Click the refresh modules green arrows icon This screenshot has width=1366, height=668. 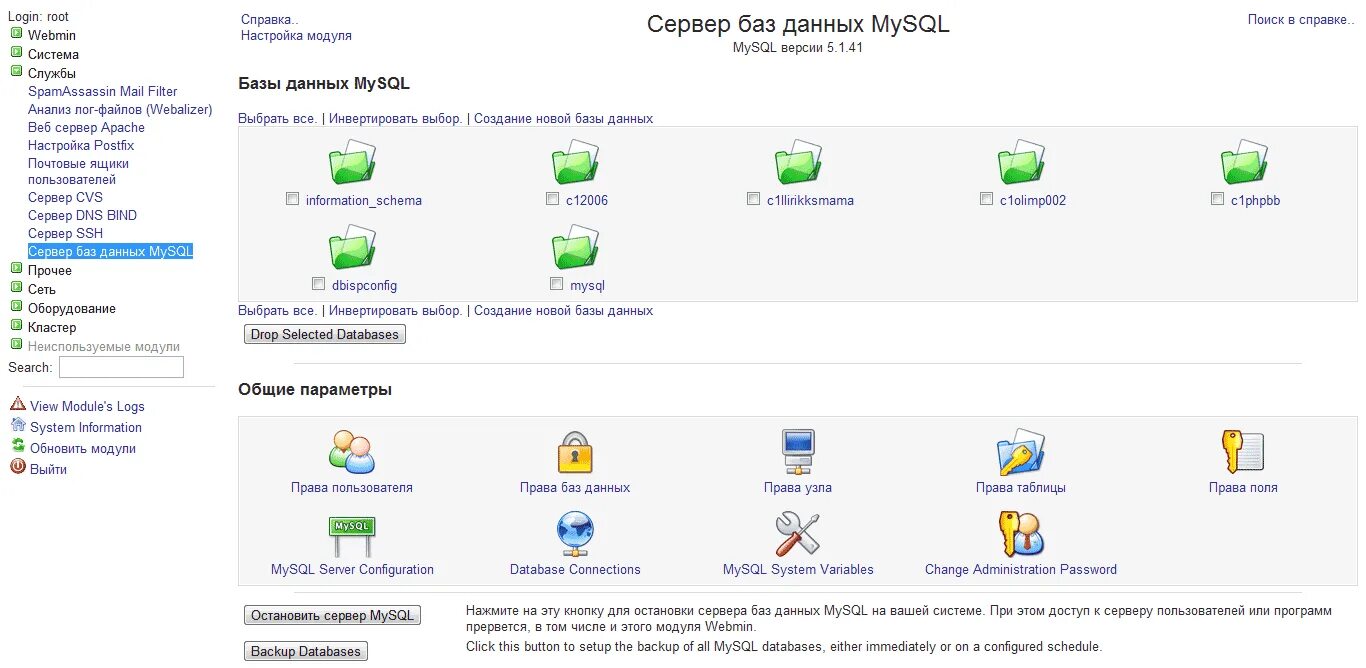pos(18,446)
